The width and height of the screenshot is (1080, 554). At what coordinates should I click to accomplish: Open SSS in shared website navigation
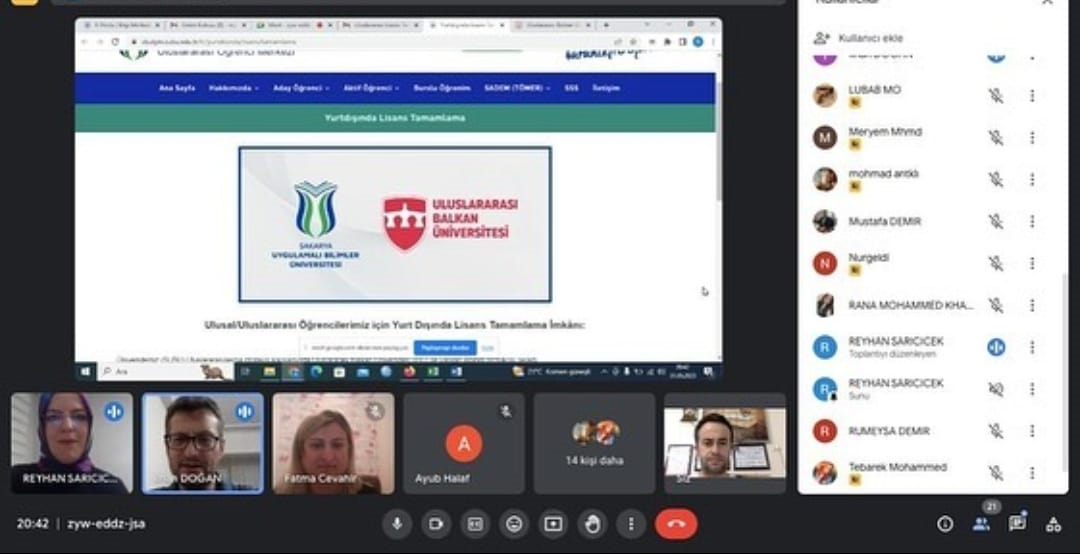(x=571, y=88)
